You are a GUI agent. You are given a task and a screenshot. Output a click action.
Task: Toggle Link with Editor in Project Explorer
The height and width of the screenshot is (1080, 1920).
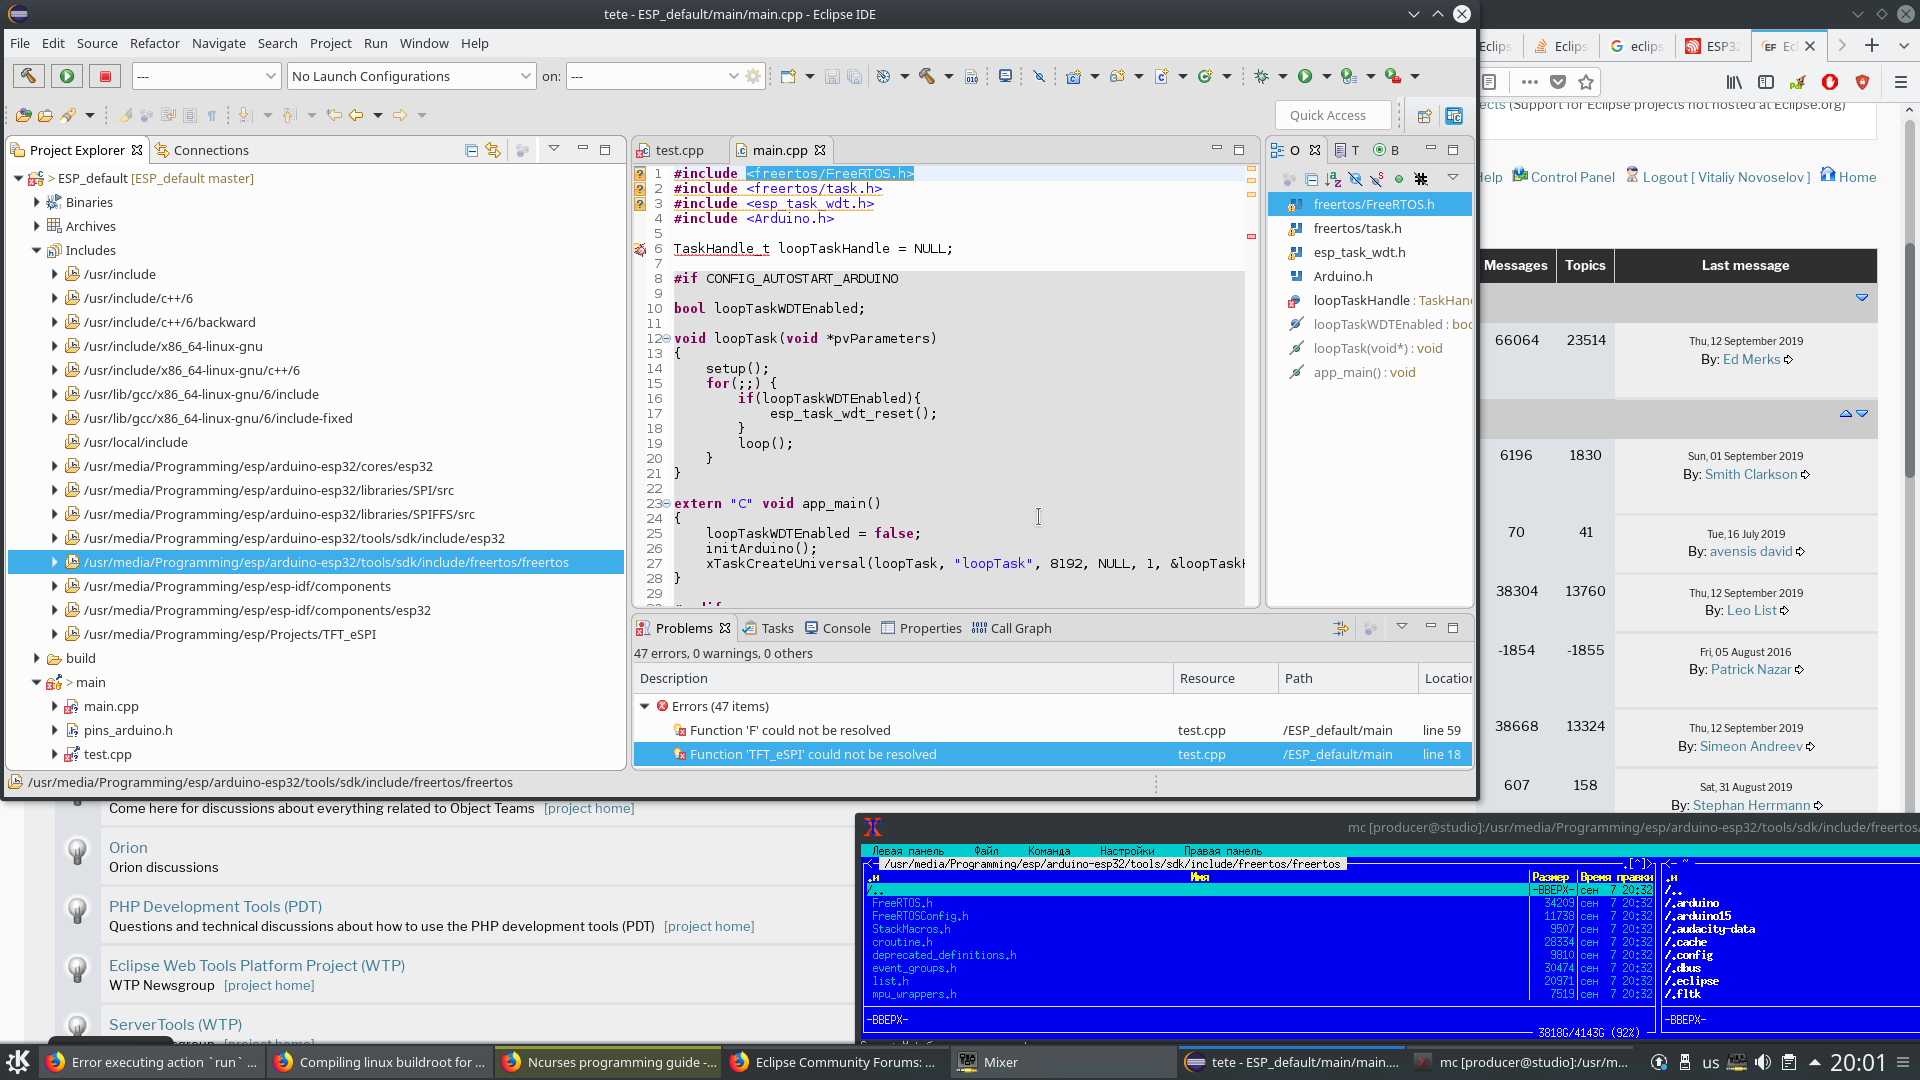click(x=493, y=150)
